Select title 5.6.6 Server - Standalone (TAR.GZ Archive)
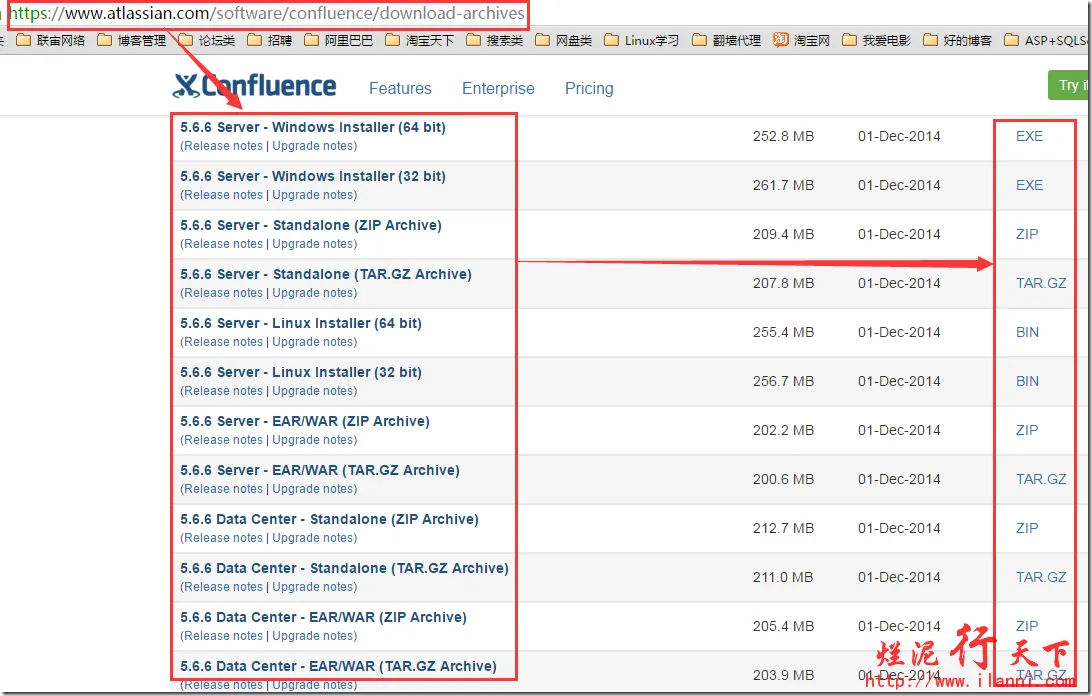This screenshot has height=696, width=1092. click(326, 274)
